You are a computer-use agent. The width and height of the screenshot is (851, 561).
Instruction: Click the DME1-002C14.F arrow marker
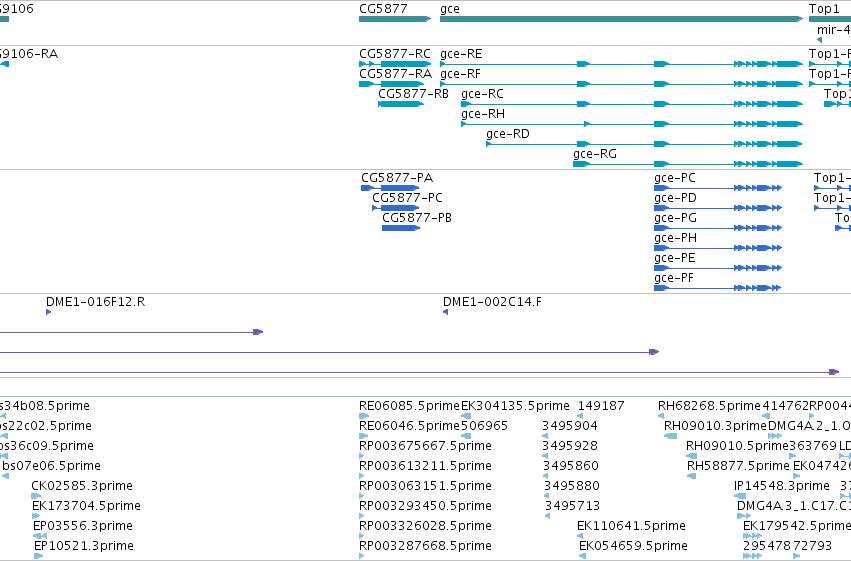446,312
